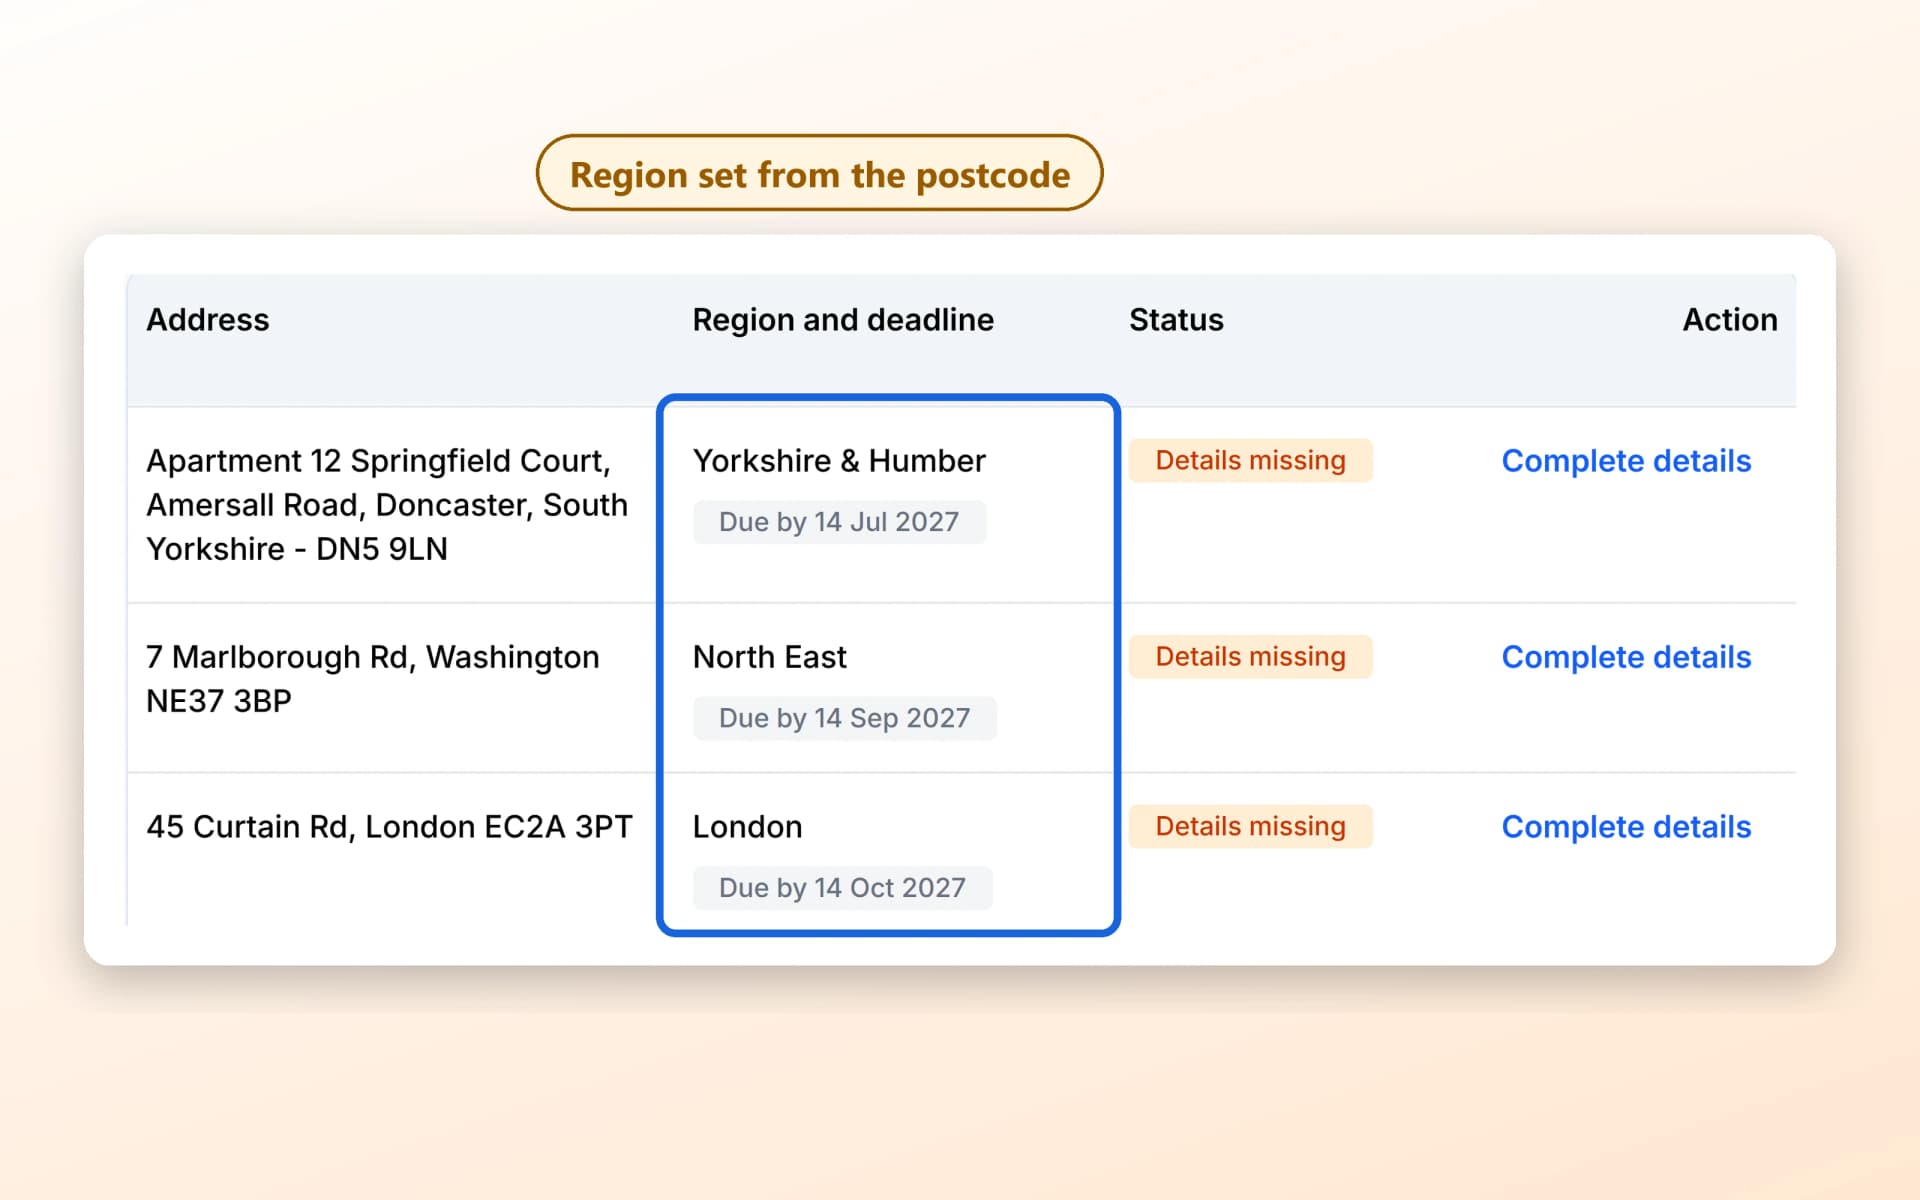
Task: Click the Region set from the postcode label
Action: click(820, 173)
